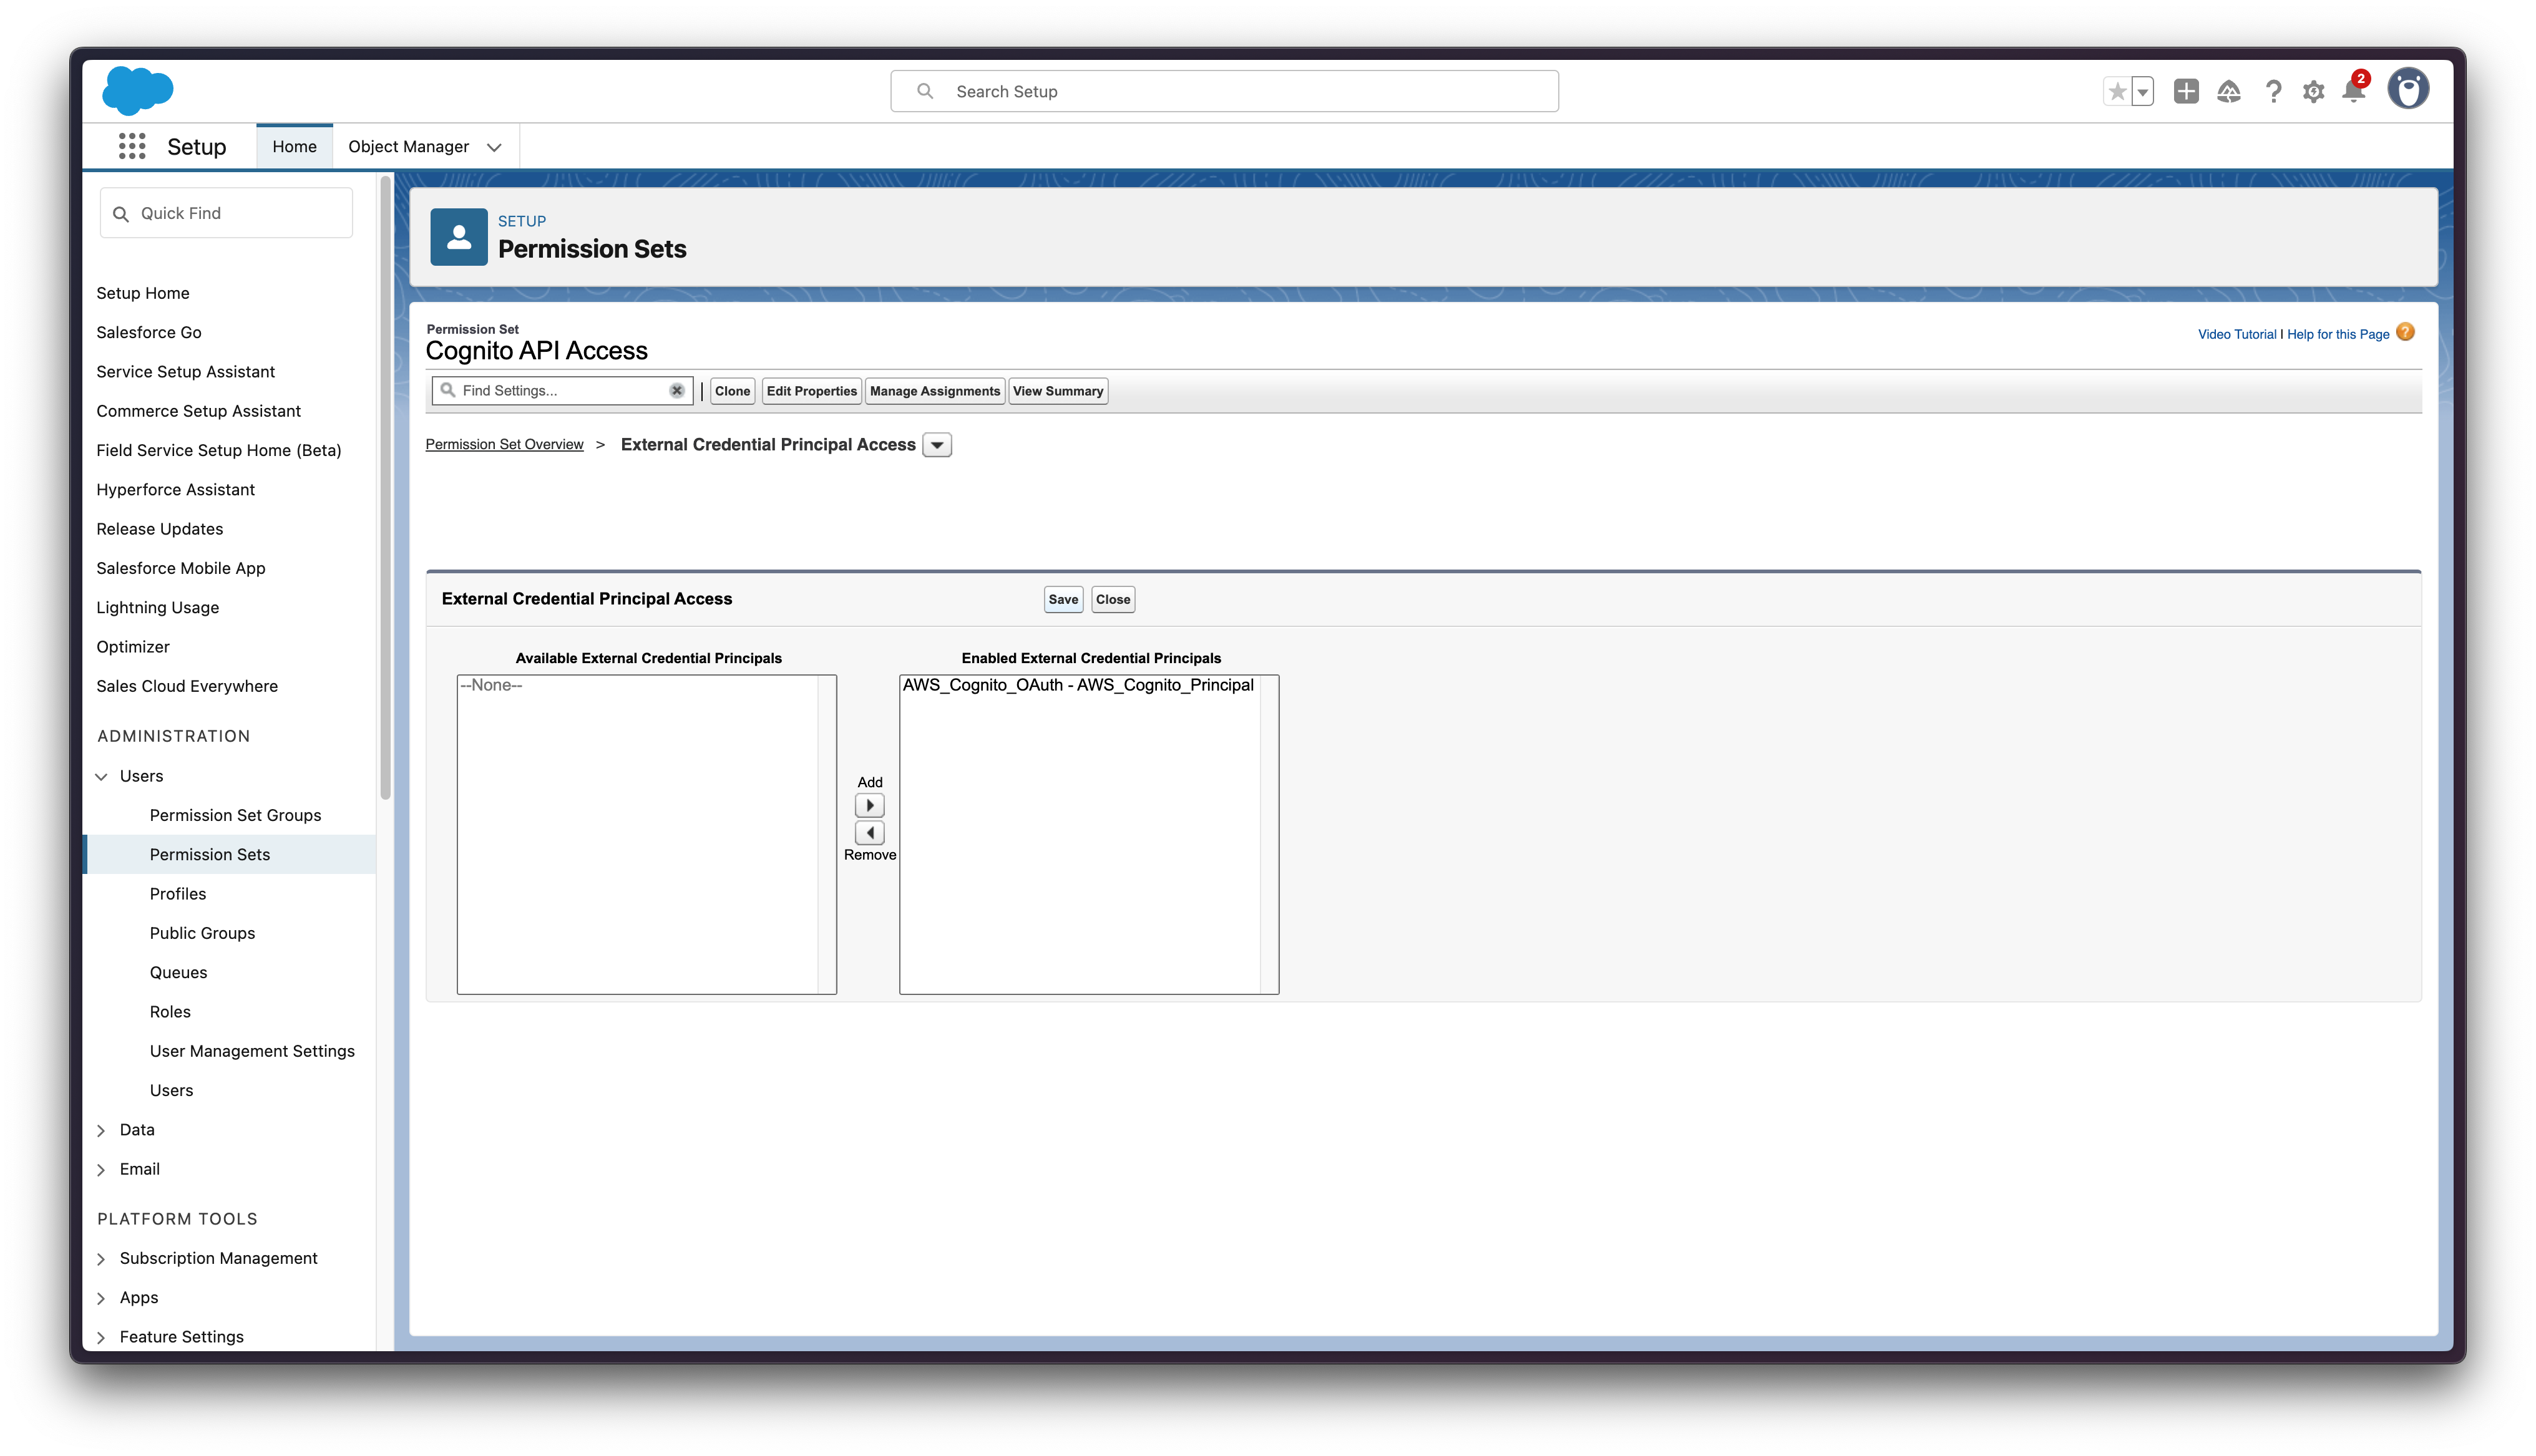The image size is (2536, 1456).
Task: Click the Clone button
Action: pos(732,391)
